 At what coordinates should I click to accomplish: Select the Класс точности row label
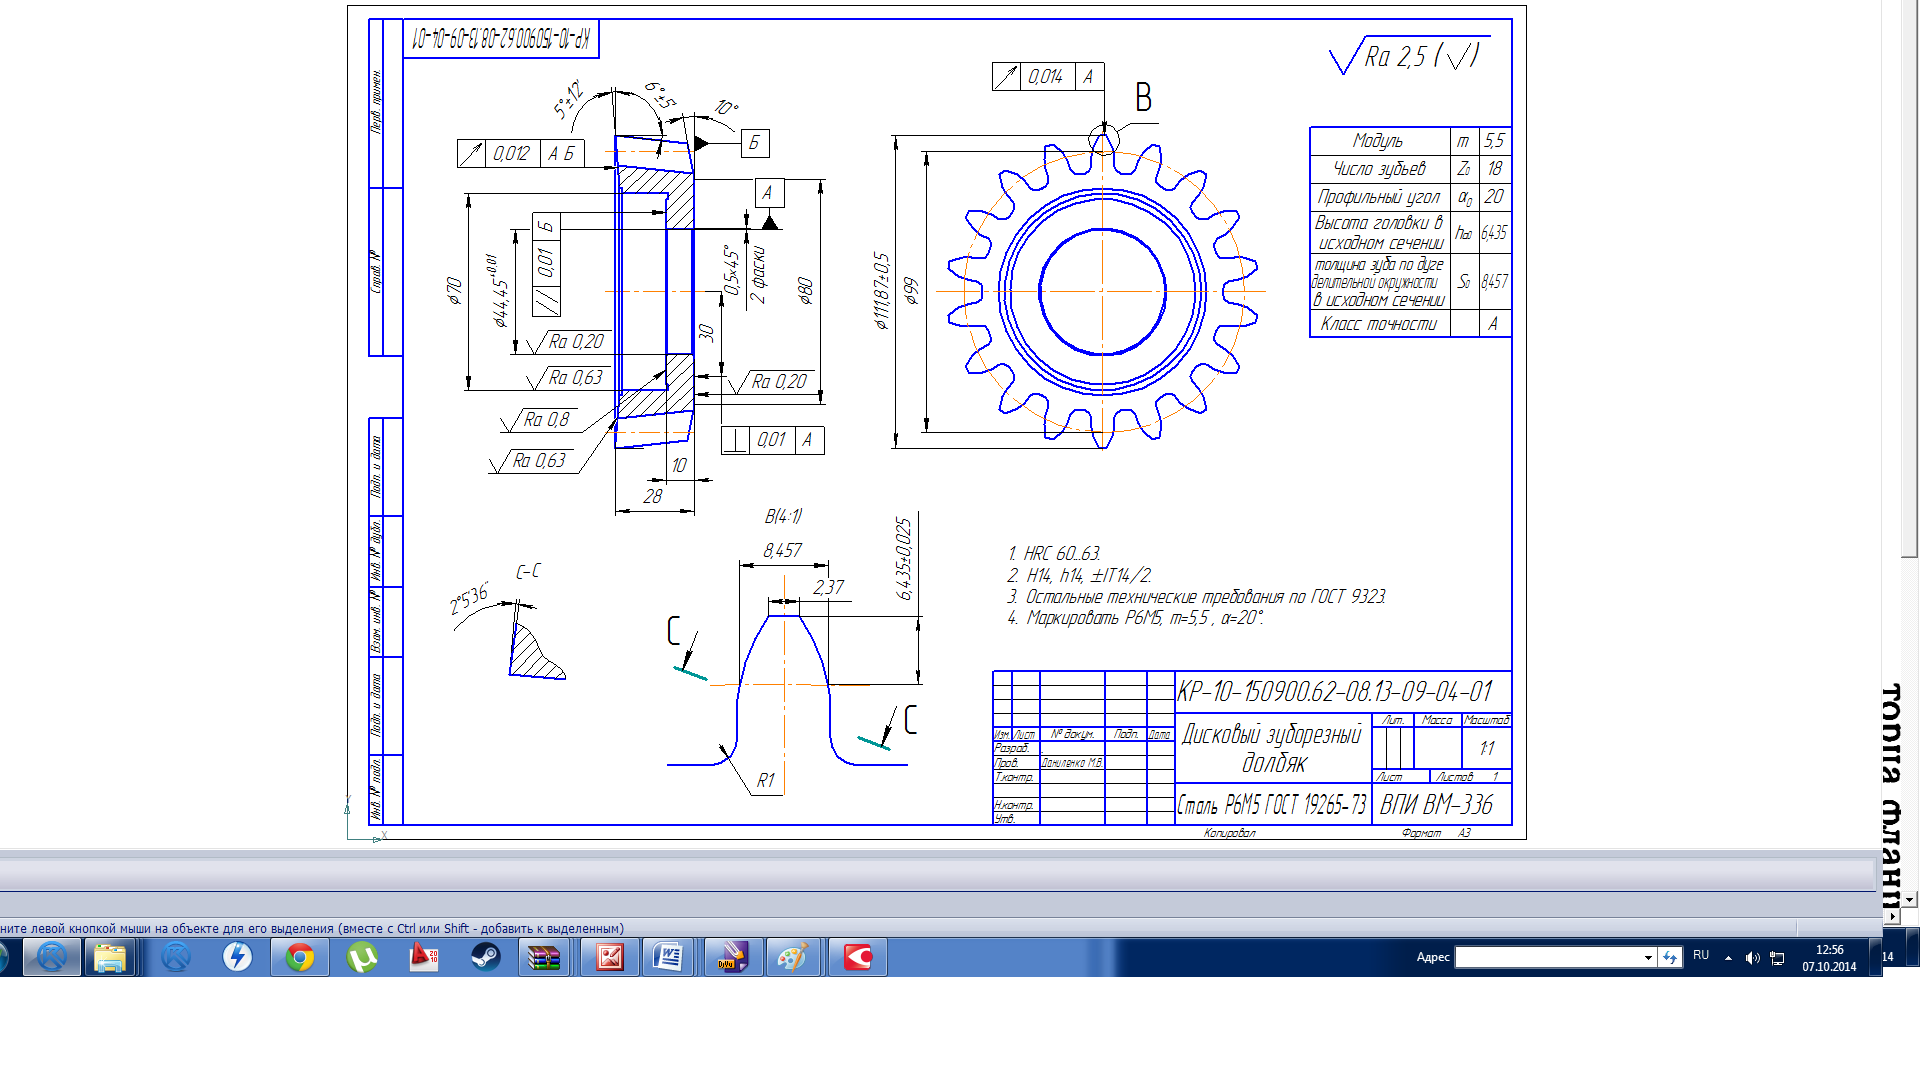tap(1378, 324)
